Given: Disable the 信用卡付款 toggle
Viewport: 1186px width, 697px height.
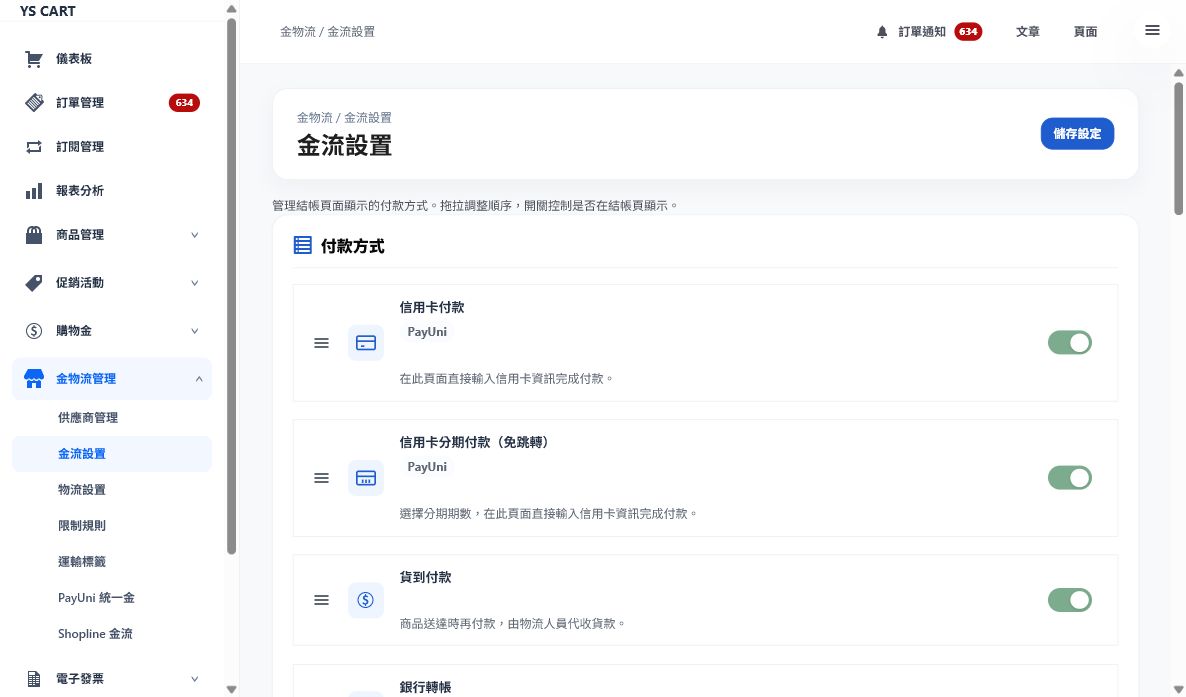Looking at the screenshot, I should point(1070,343).
